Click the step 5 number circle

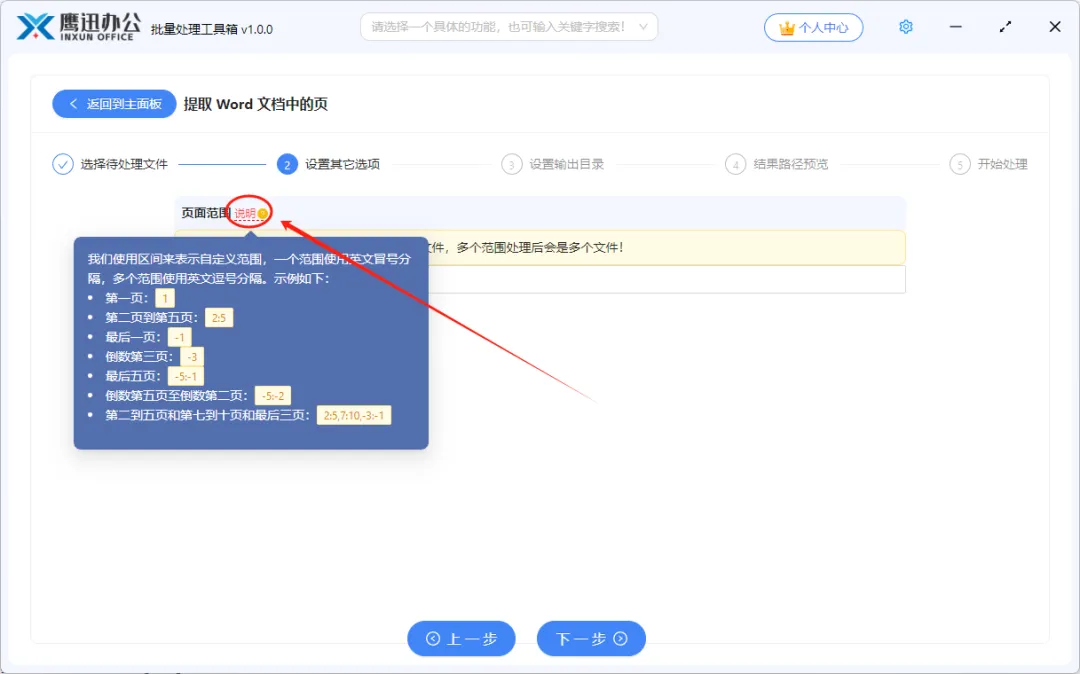coord(959,164)
